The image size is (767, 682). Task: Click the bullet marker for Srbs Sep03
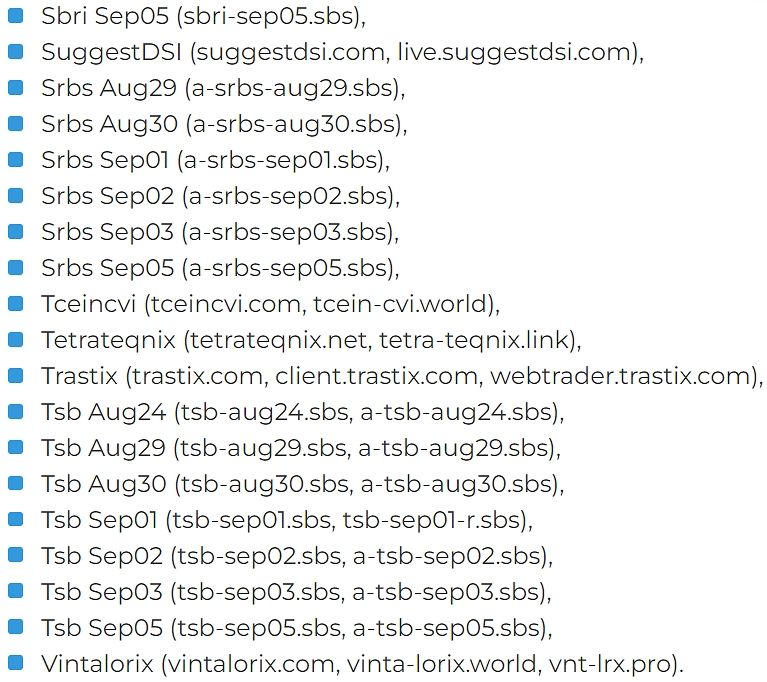15,231
